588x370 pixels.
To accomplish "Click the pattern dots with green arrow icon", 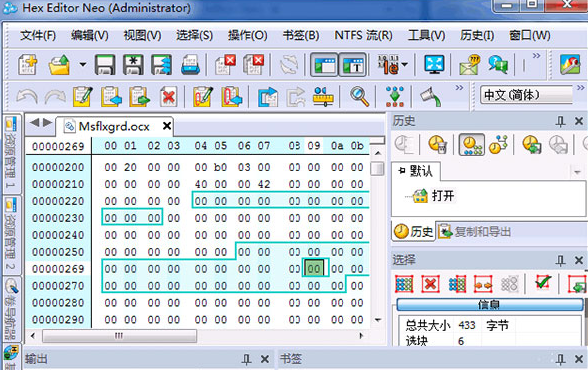I will tap(395, 97).
